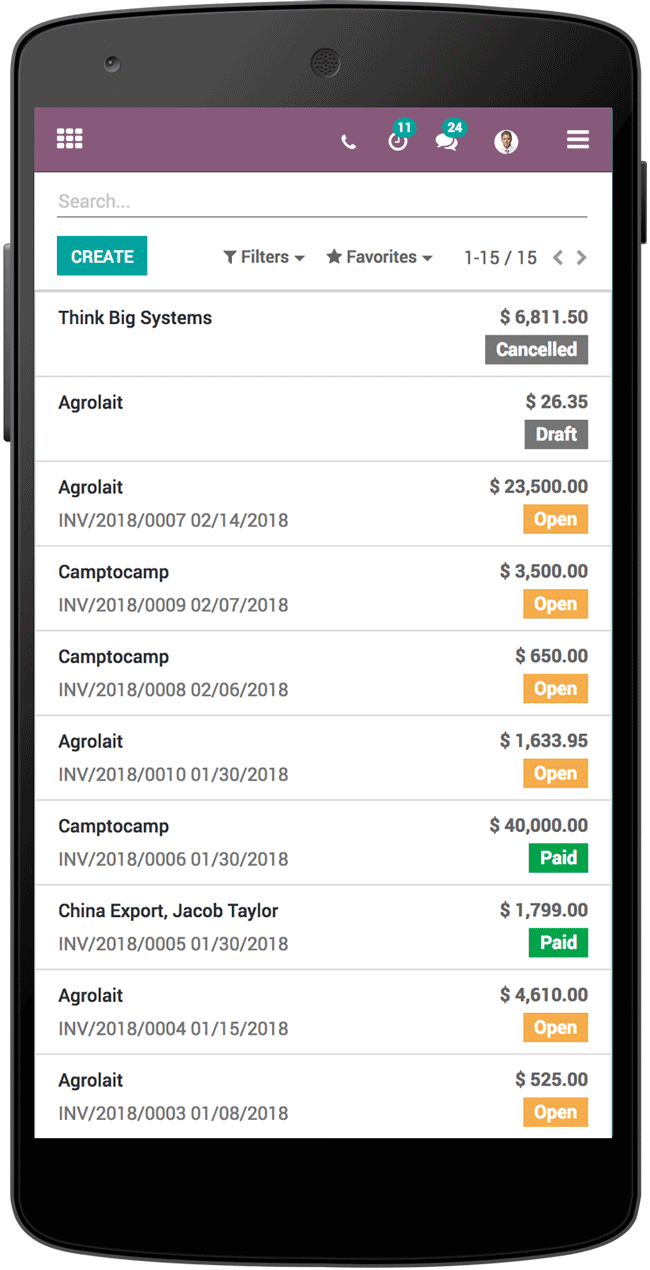Open the apps grid menu
Image resolution: width=650 pixels, height=1270 pixels.
coord(69,138)
